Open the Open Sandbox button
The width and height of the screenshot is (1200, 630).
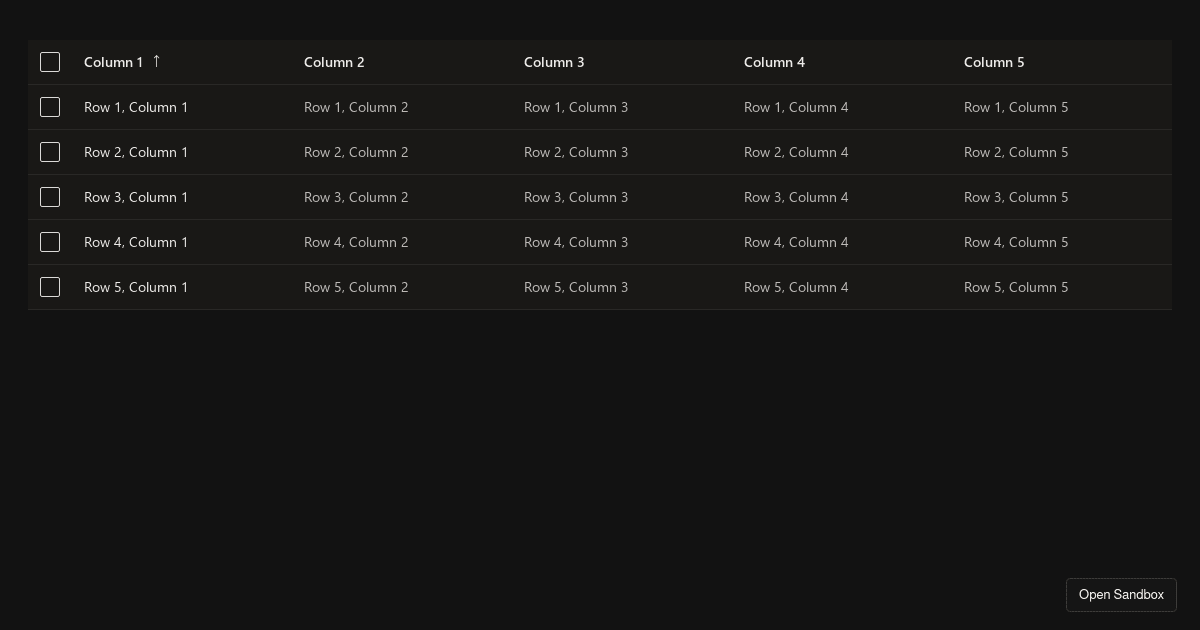point(1121,595)
